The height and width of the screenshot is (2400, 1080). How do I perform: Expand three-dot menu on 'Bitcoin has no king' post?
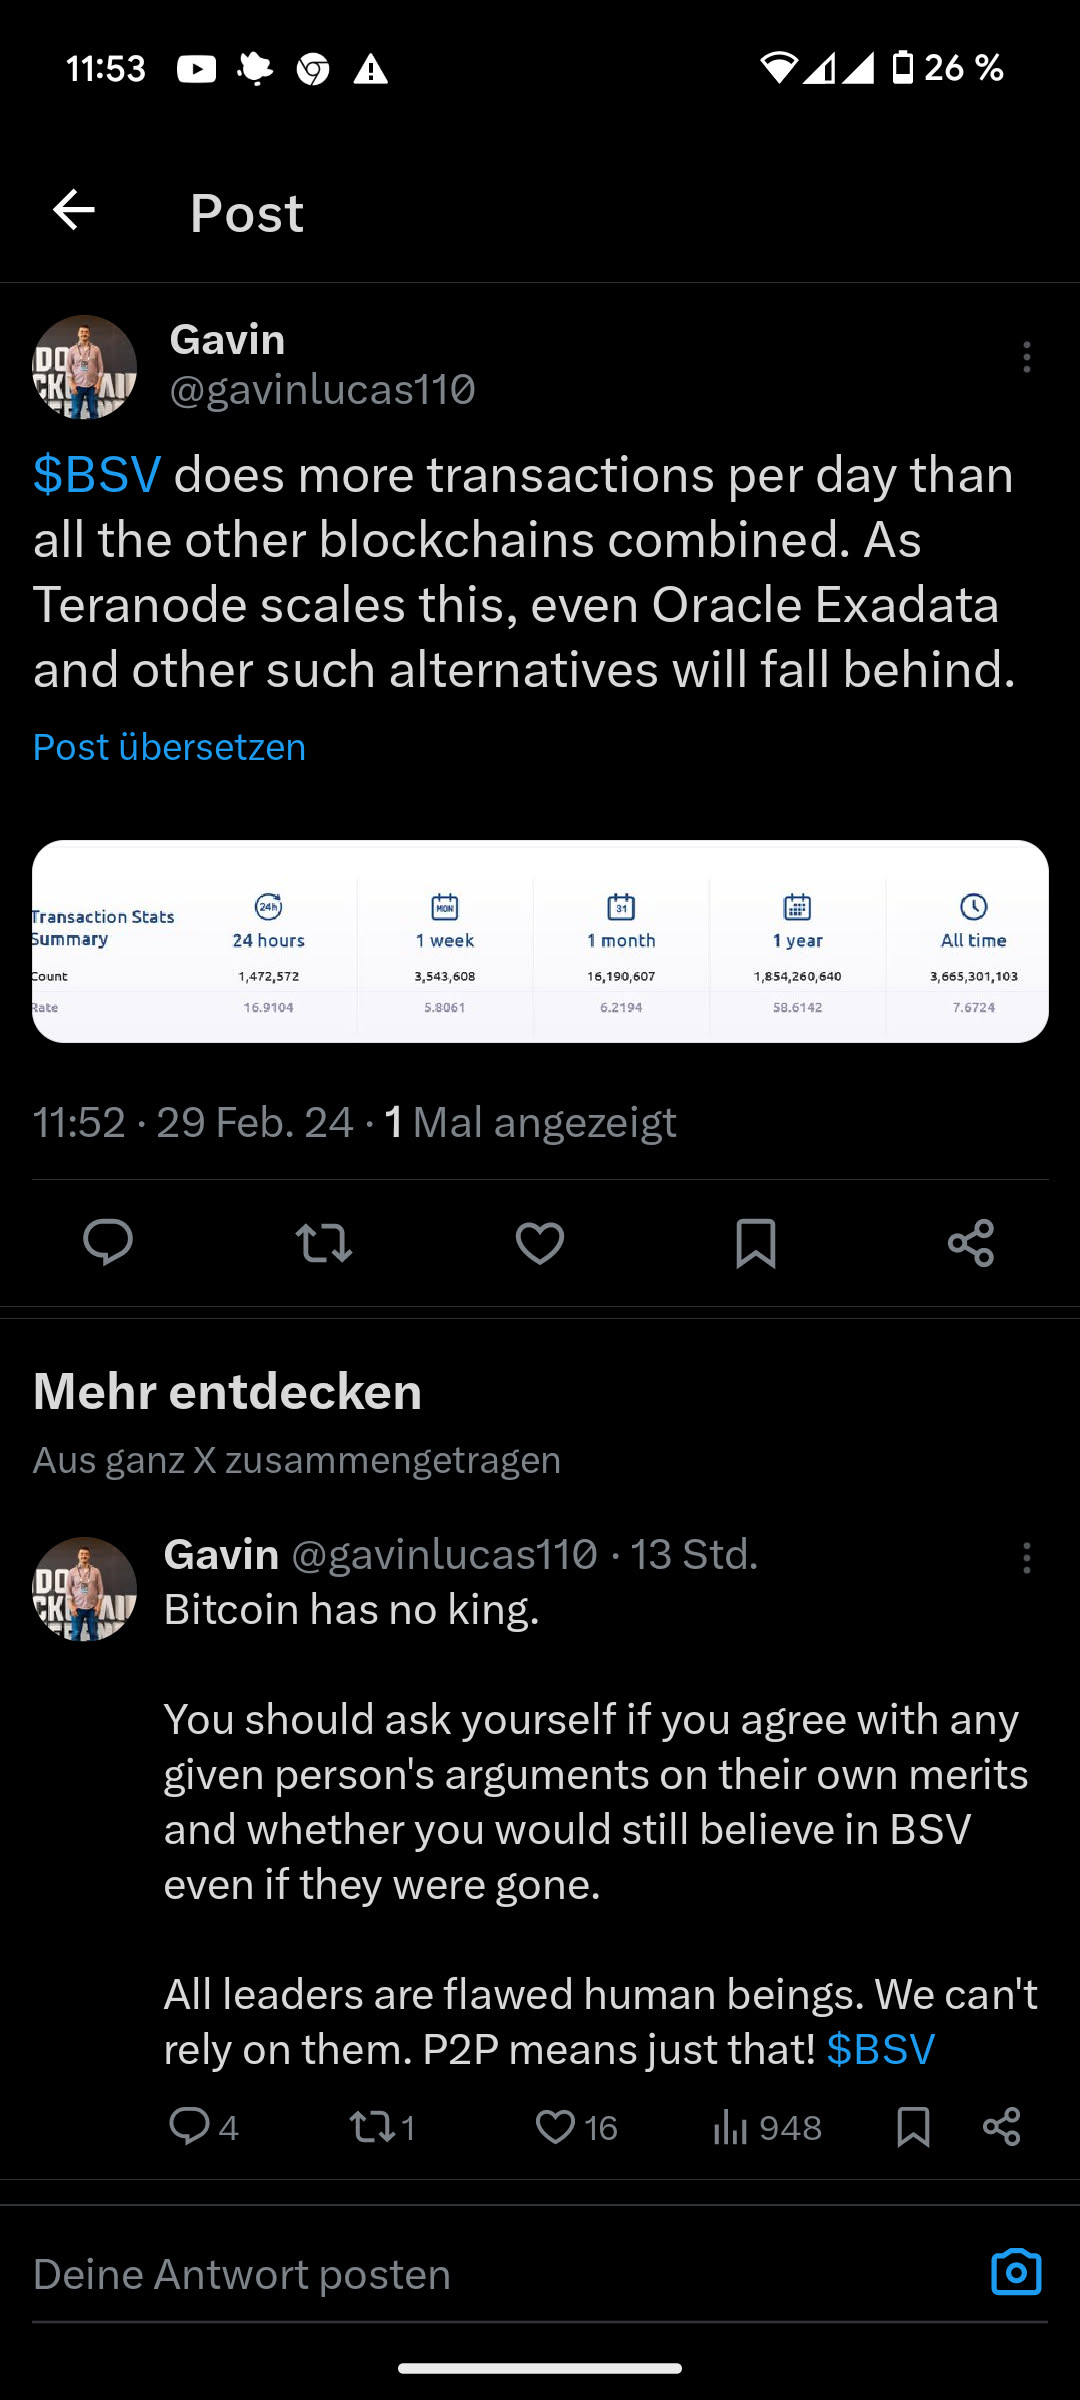(x=1026, y=1558)
